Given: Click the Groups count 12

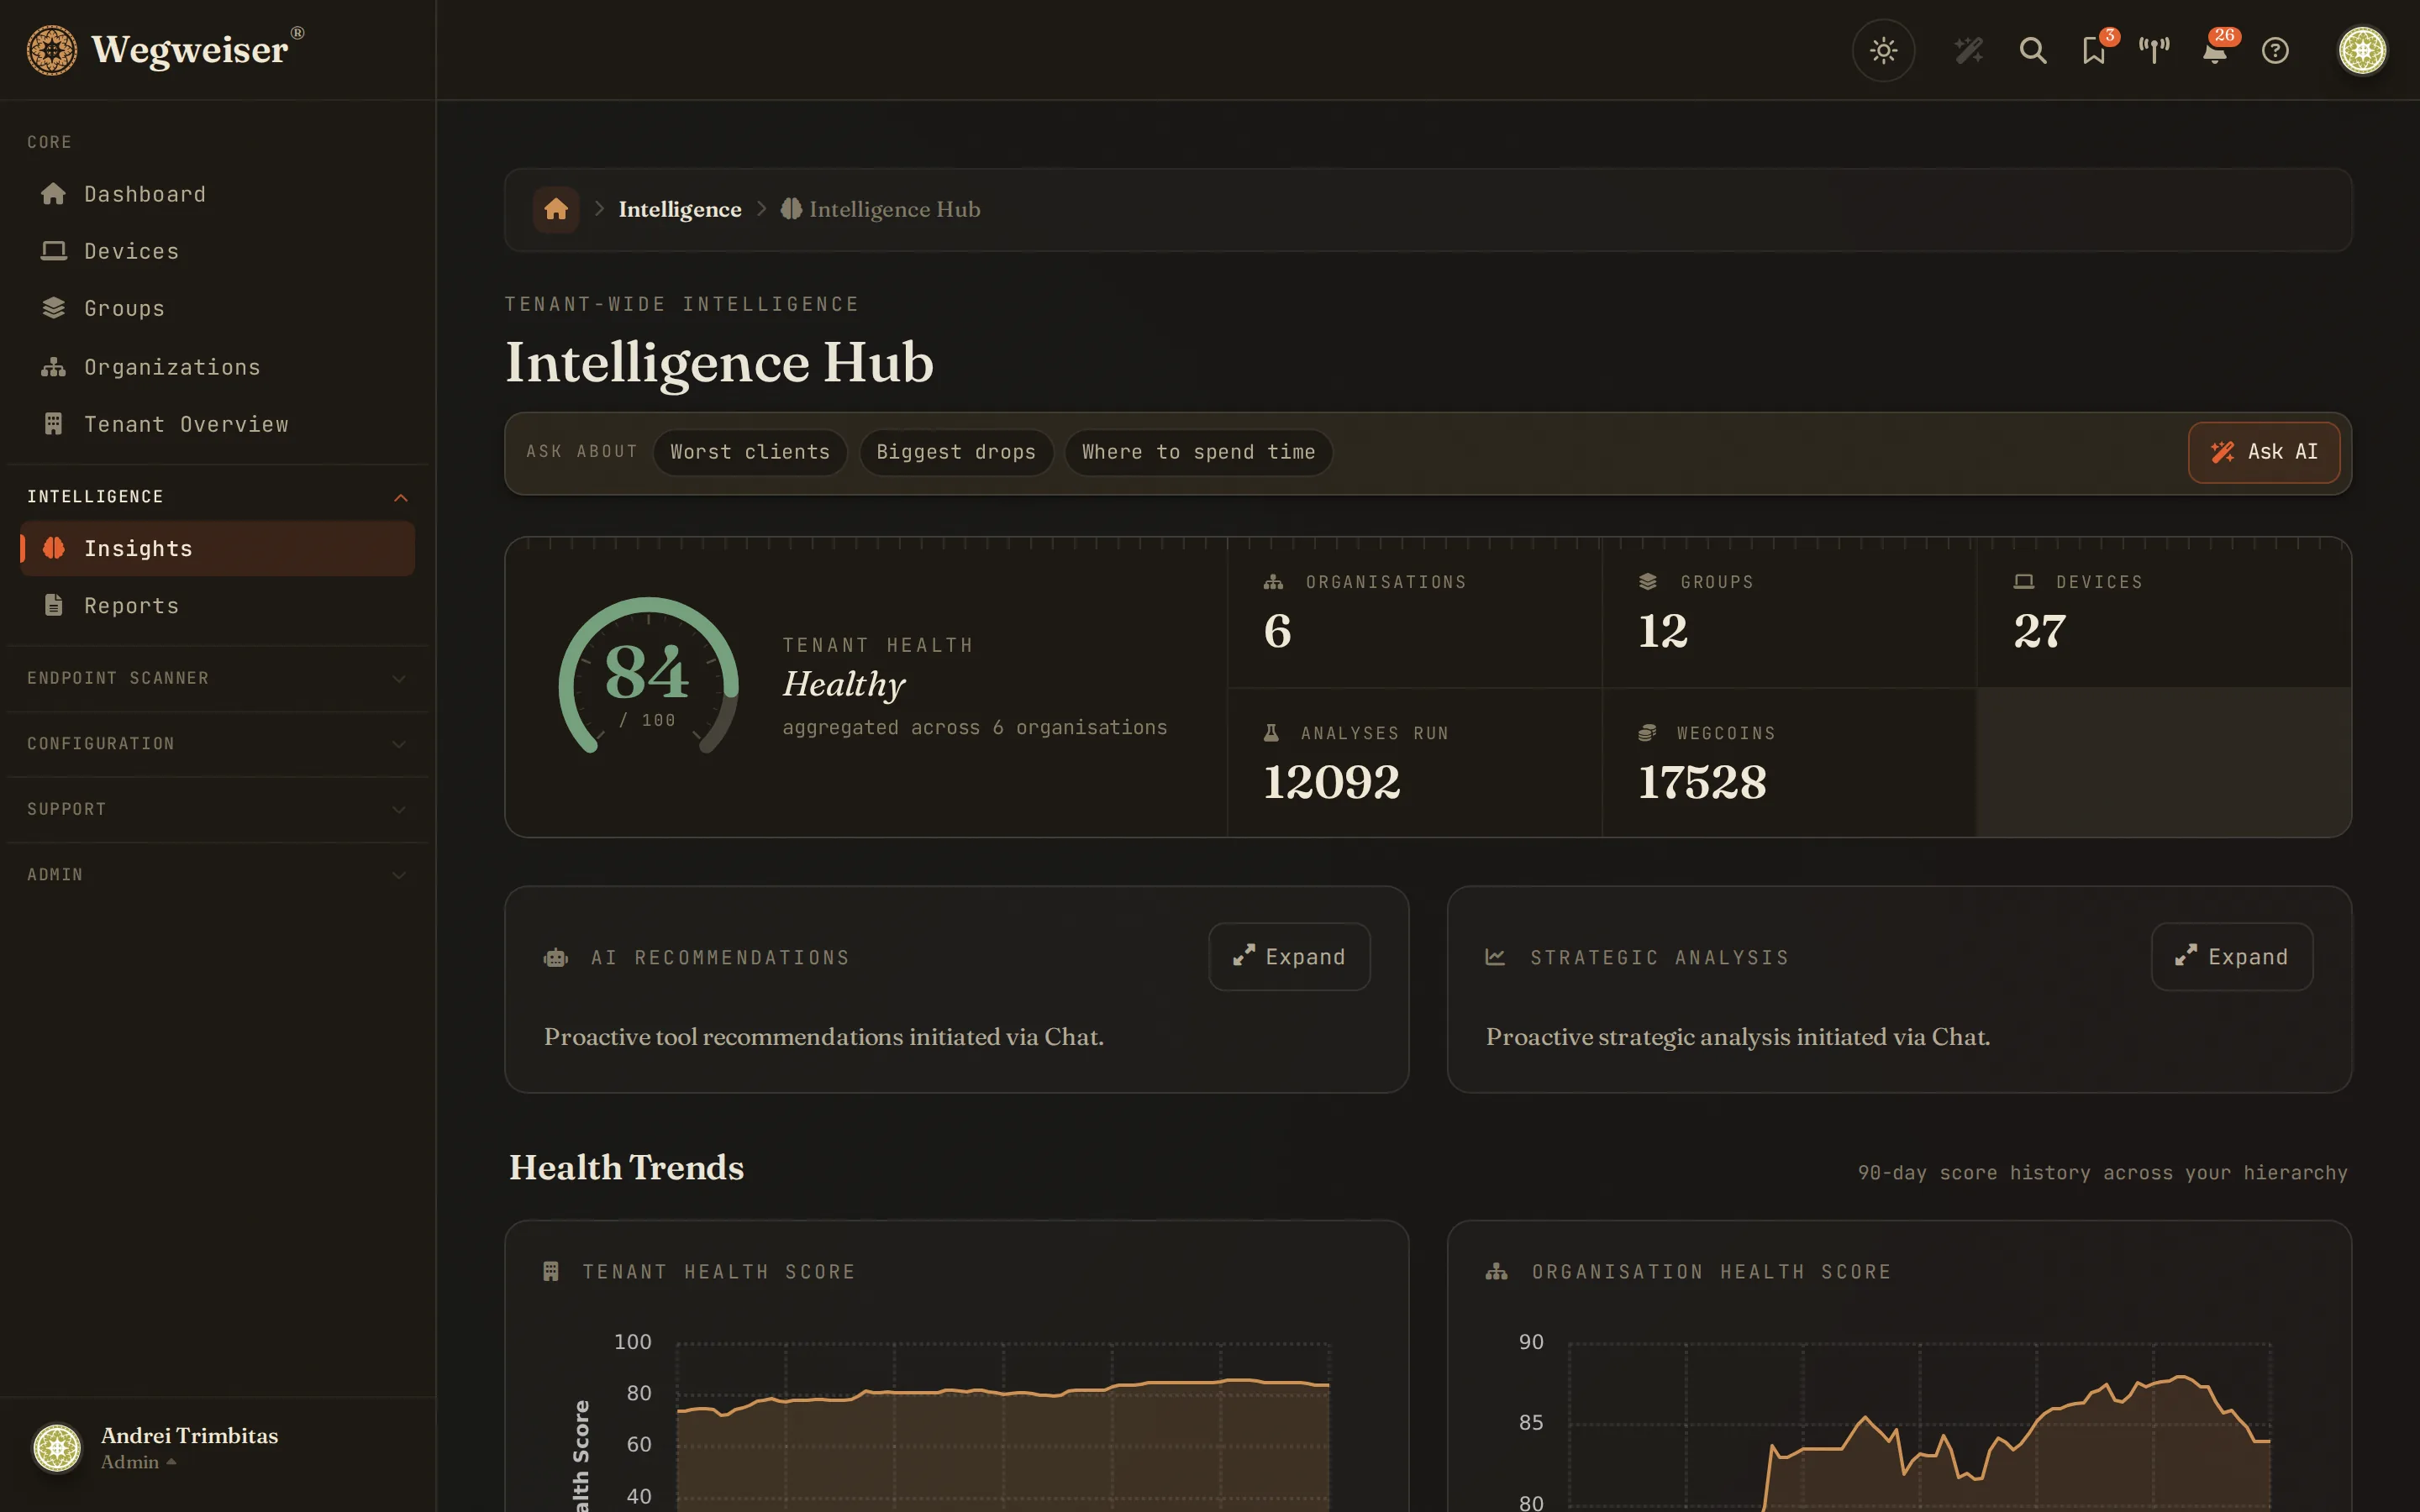Looking at the screenshot, I should (x=1663, y=631).
